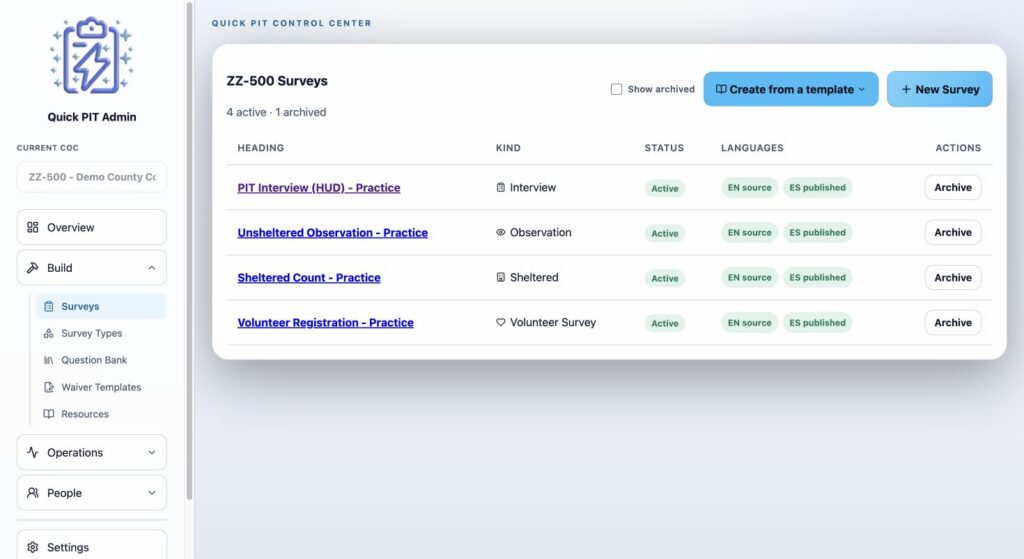1024x559 pixels.
Task: Click Active status badge for Unsheltered Observation
Action: coord(664,233)
